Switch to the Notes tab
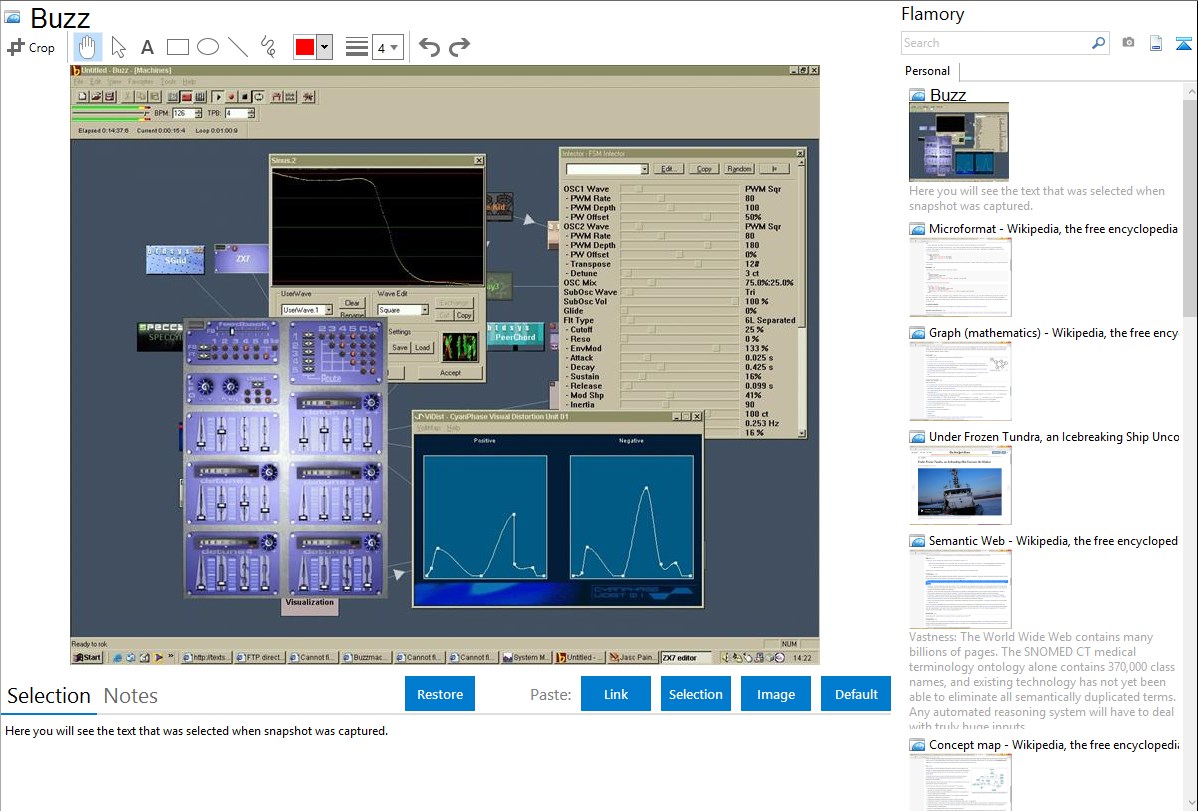The image size is (1198, 811). [x=130, y=696]
